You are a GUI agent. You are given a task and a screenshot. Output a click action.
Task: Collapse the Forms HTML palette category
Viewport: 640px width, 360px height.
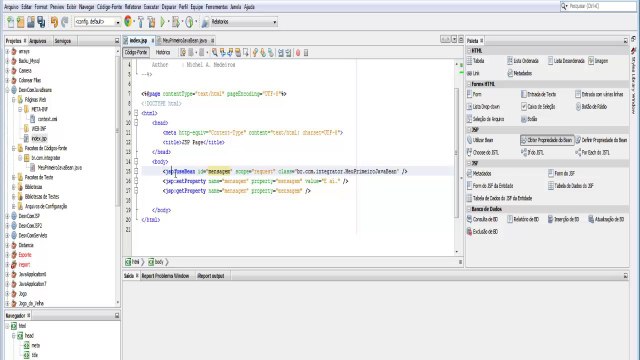[x=469, y=84]
